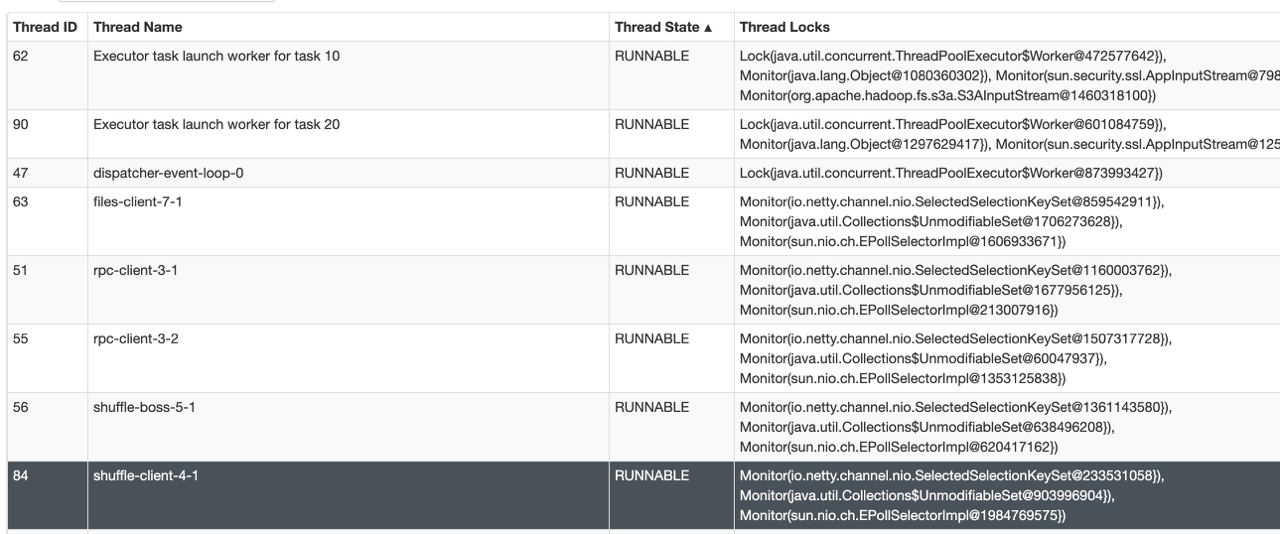Expand the task 20 worker thread row
Image resolution: width=1280 pixels, height=534 pixels.
point(216,125)
